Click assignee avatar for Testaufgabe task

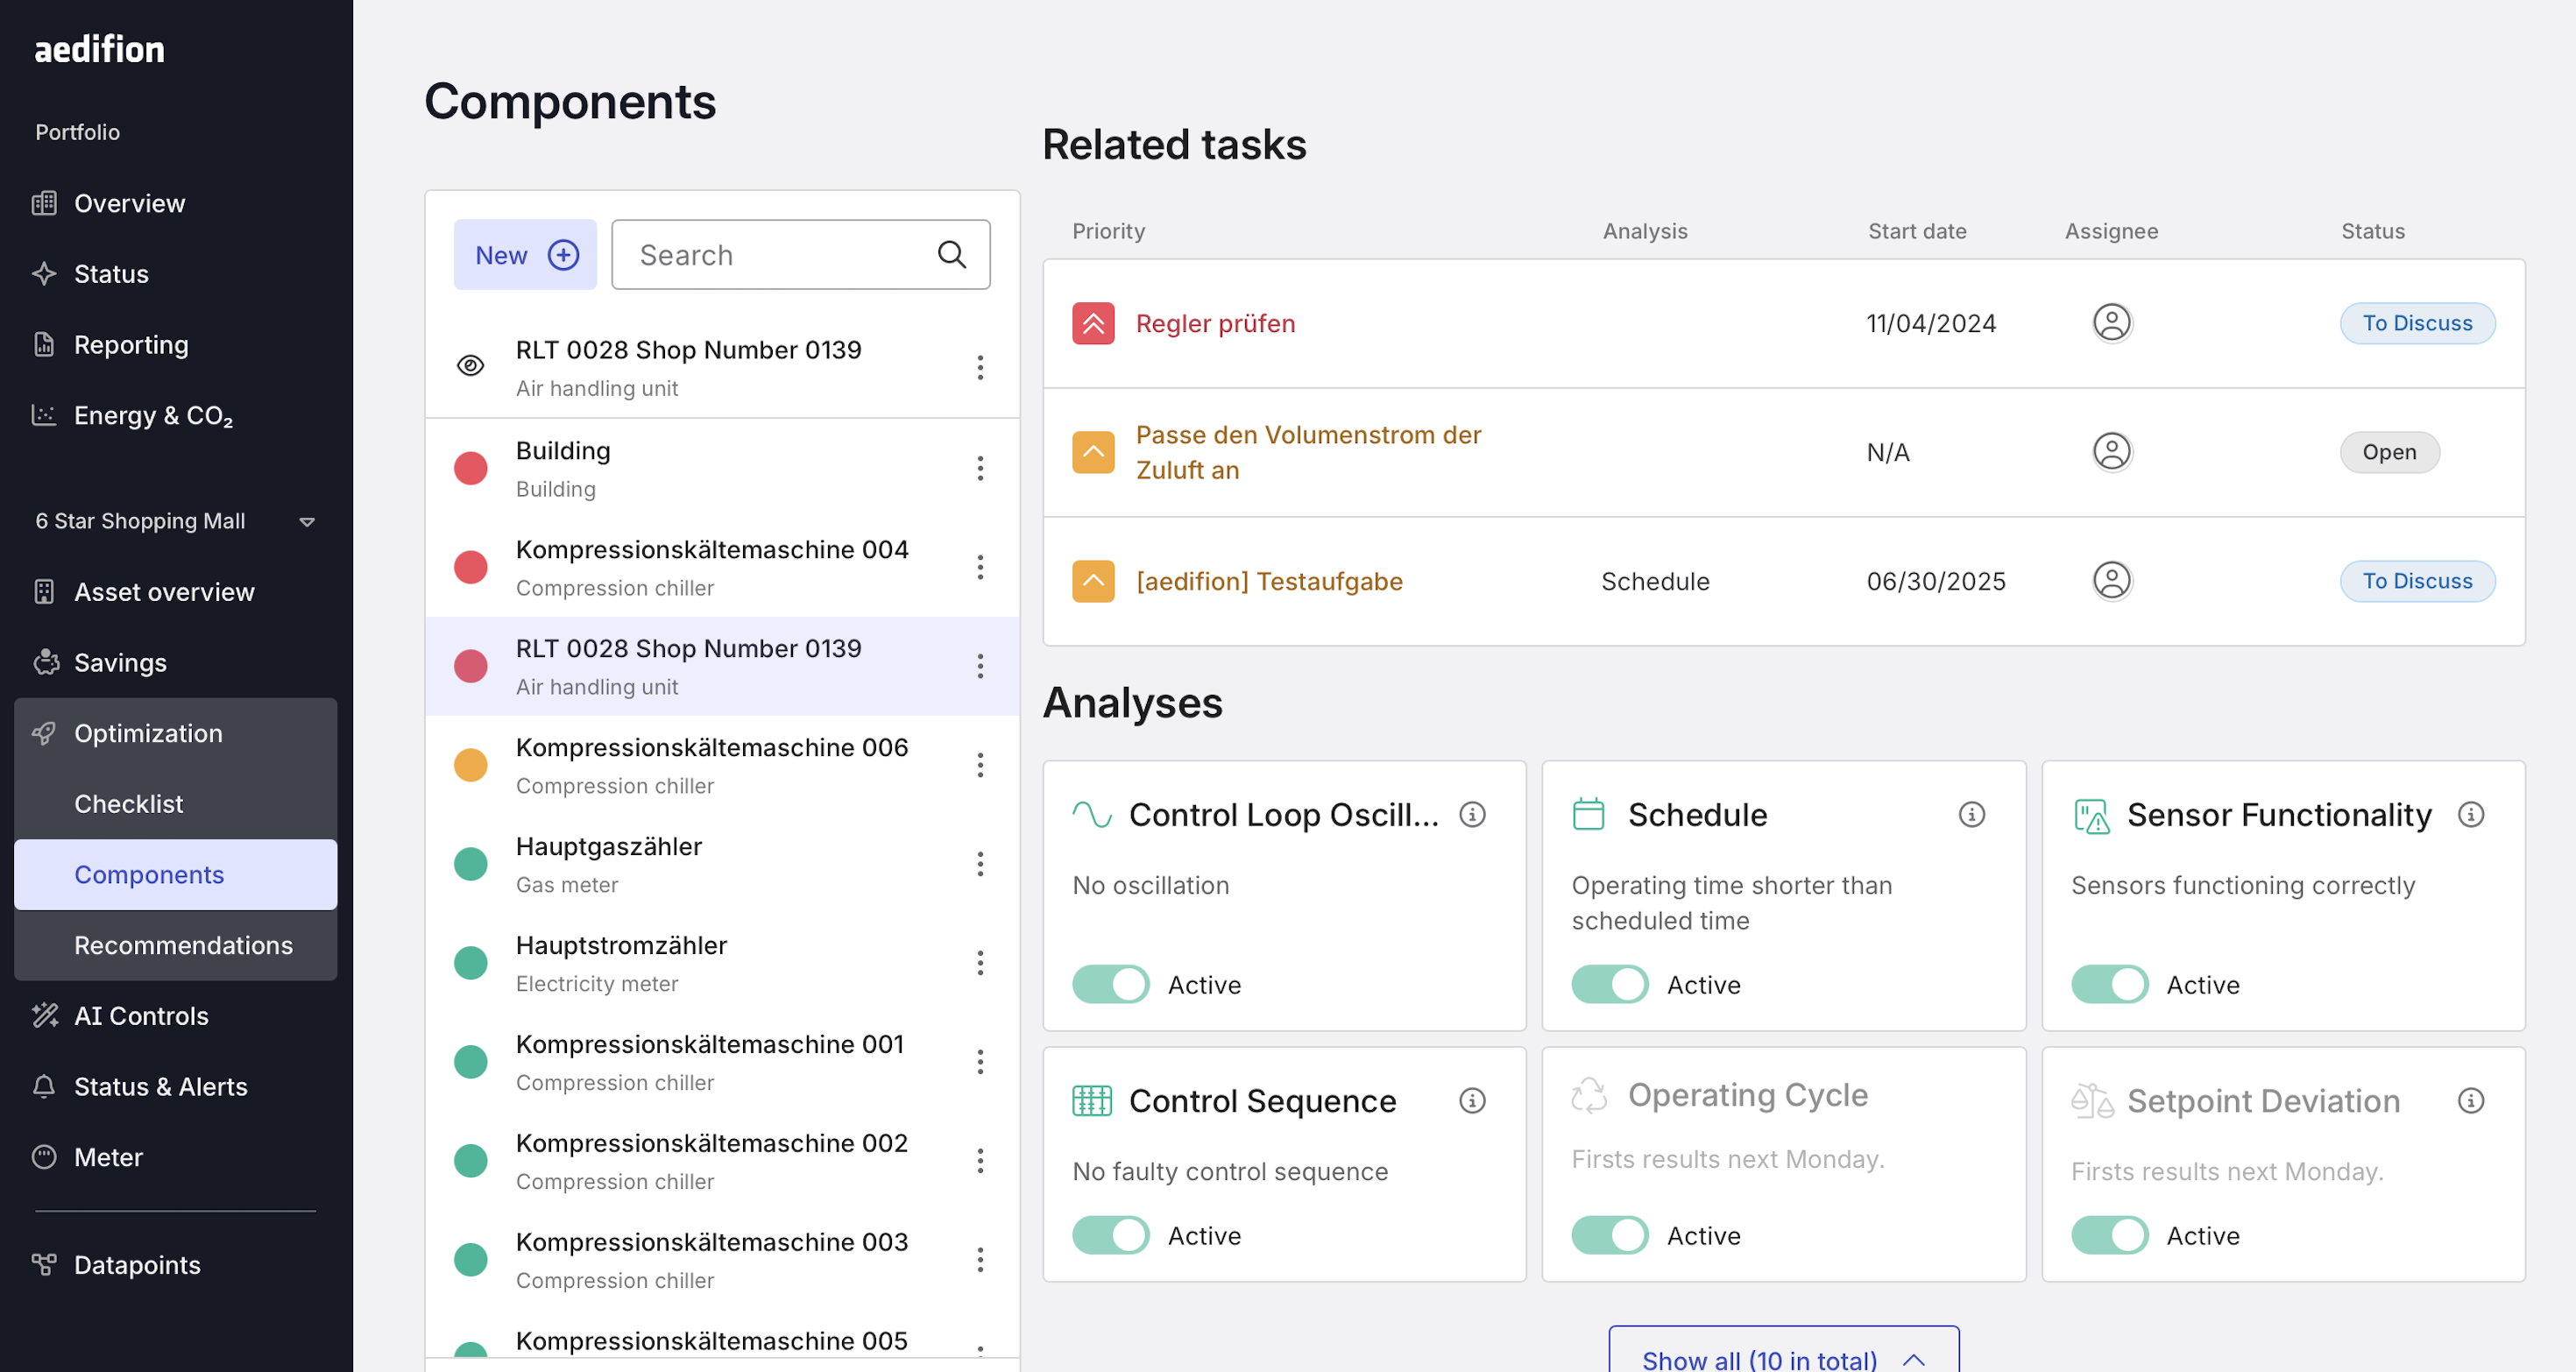(2111, 581)
